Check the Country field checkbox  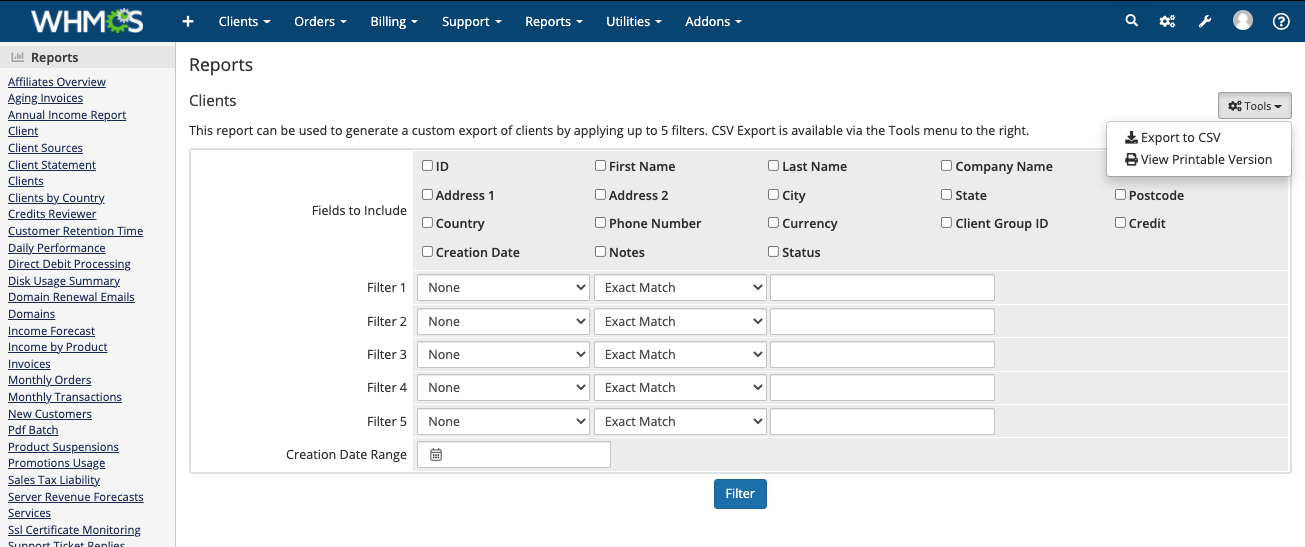428,223
